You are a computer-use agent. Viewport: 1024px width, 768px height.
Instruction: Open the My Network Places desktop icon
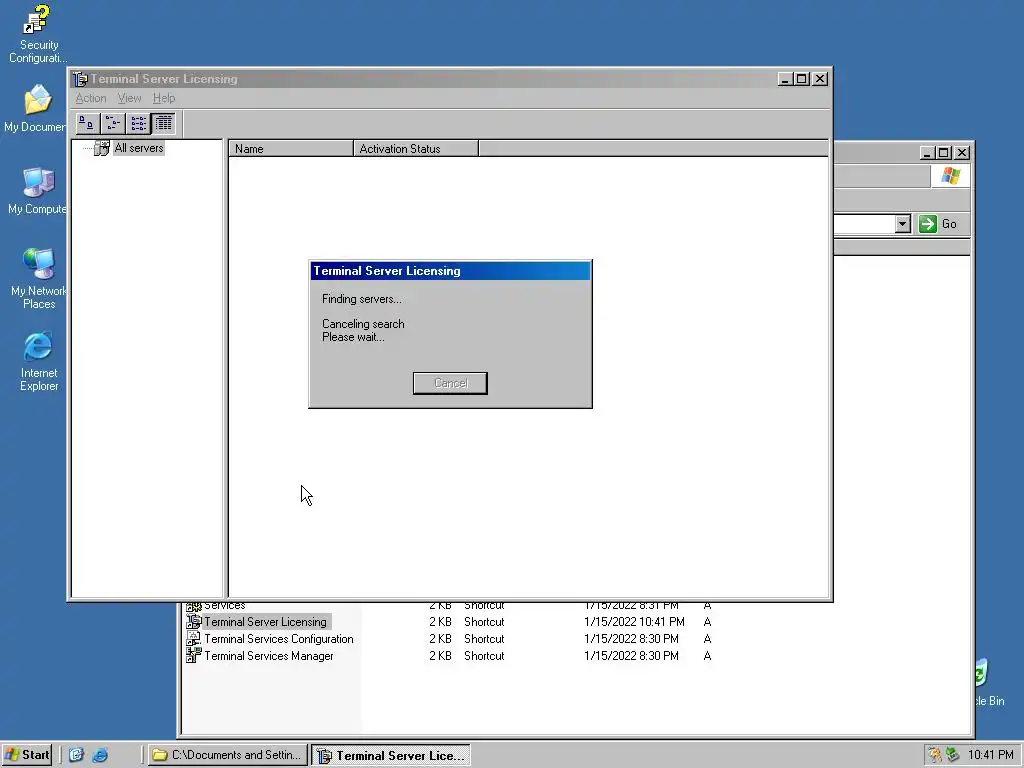point(39,279)
